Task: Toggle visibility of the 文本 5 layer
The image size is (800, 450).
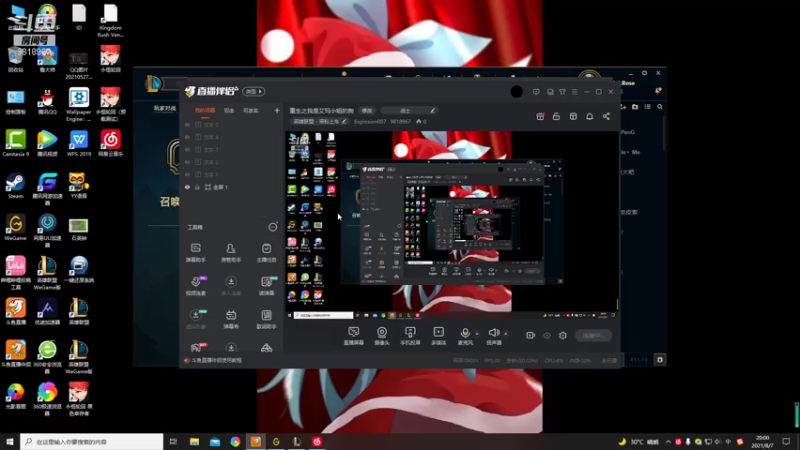Action: 187,124
